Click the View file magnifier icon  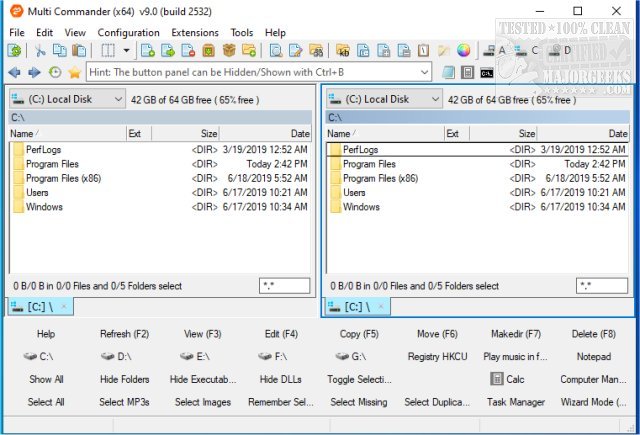point(276,51)
